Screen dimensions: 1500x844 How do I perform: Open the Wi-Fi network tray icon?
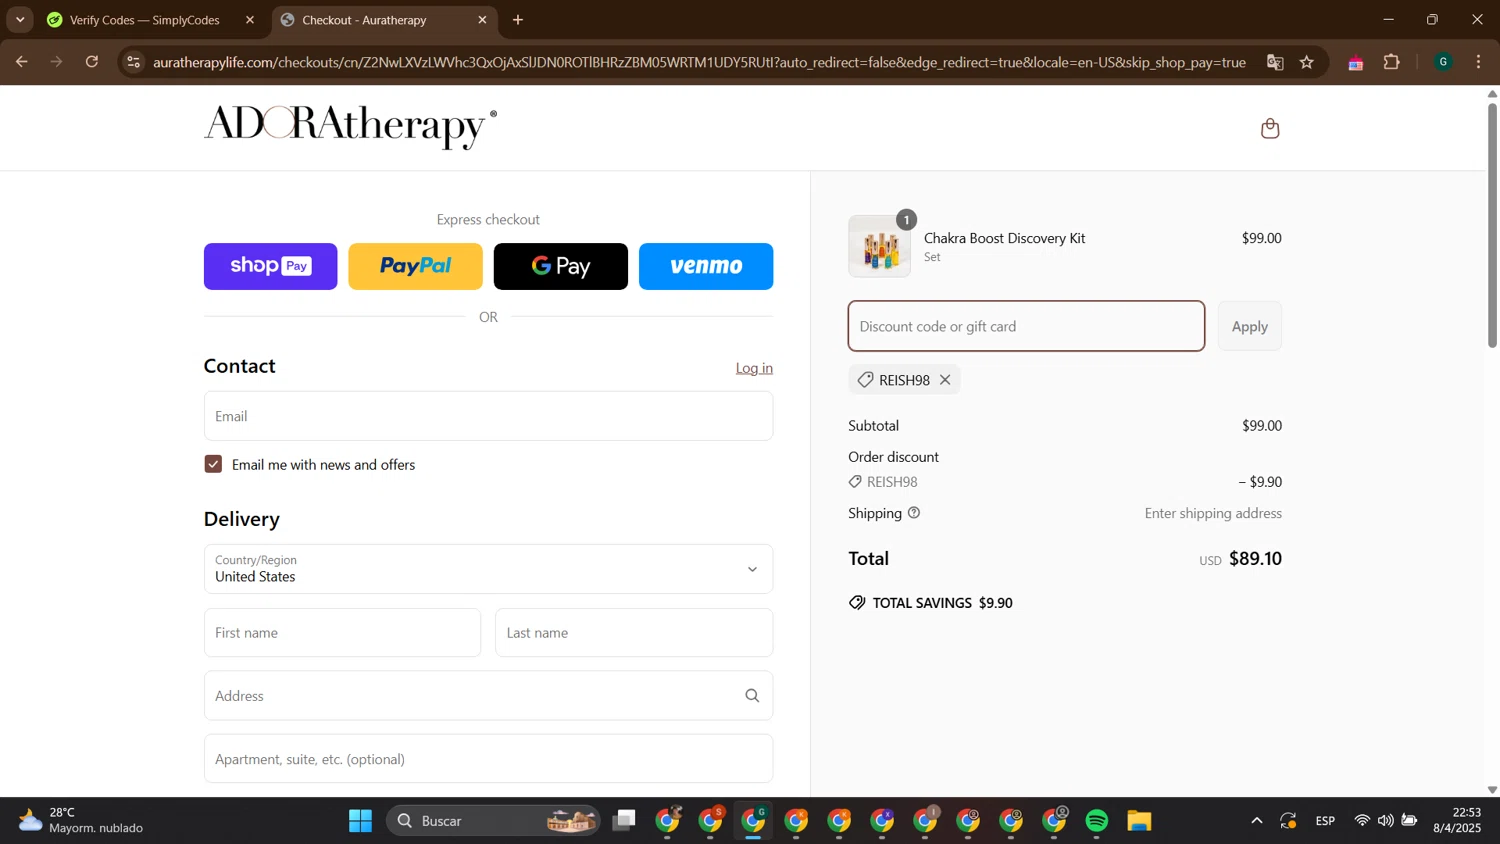click(x=1362, y=821)
